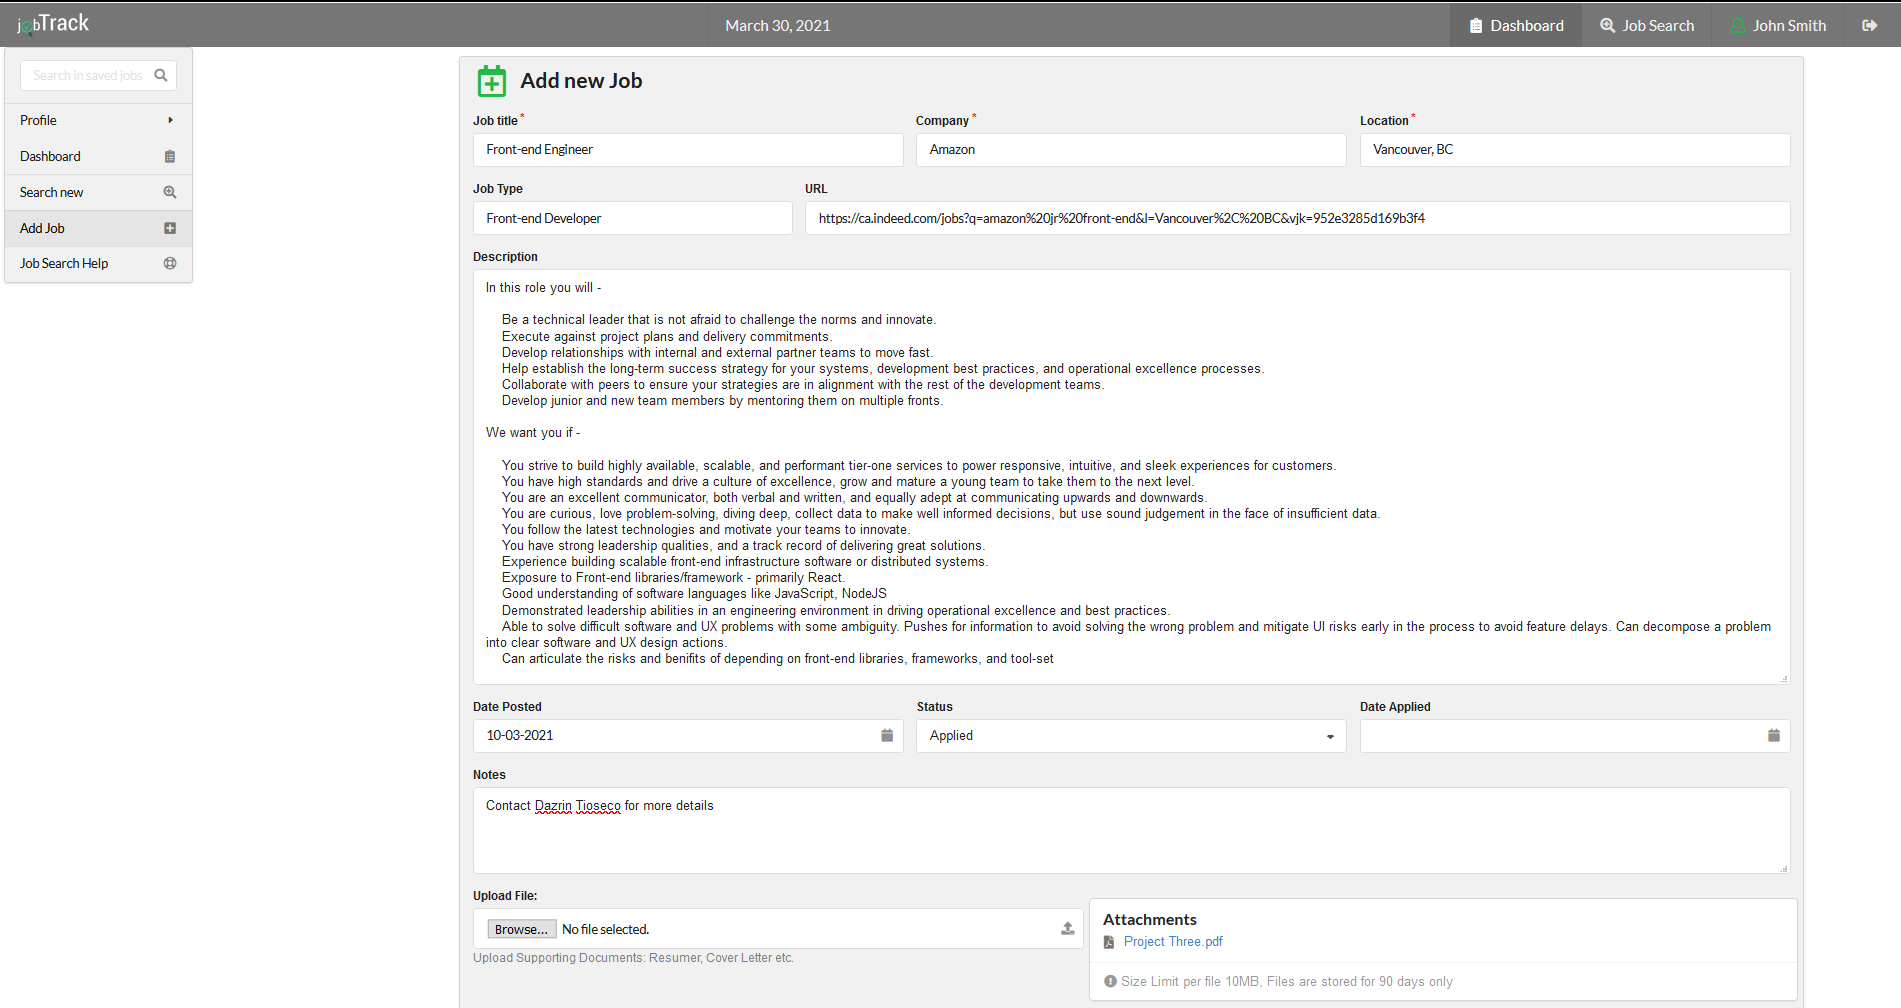Screen dimensions: 1901x1008
Task: Edit the Location field Vancouver, BC
Action: click(x=1575, y=150)
